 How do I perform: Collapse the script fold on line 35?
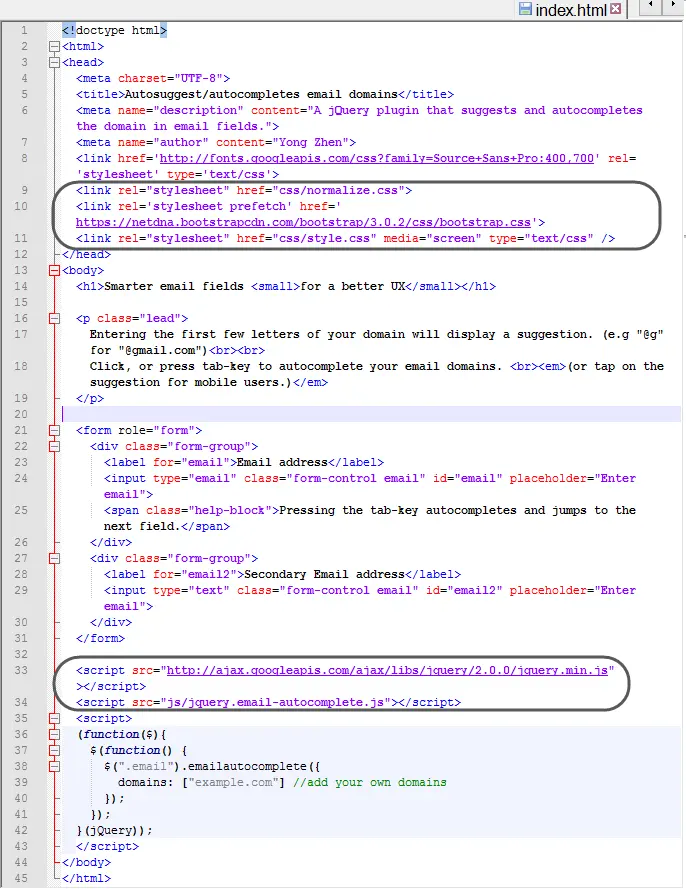[54, 718]
